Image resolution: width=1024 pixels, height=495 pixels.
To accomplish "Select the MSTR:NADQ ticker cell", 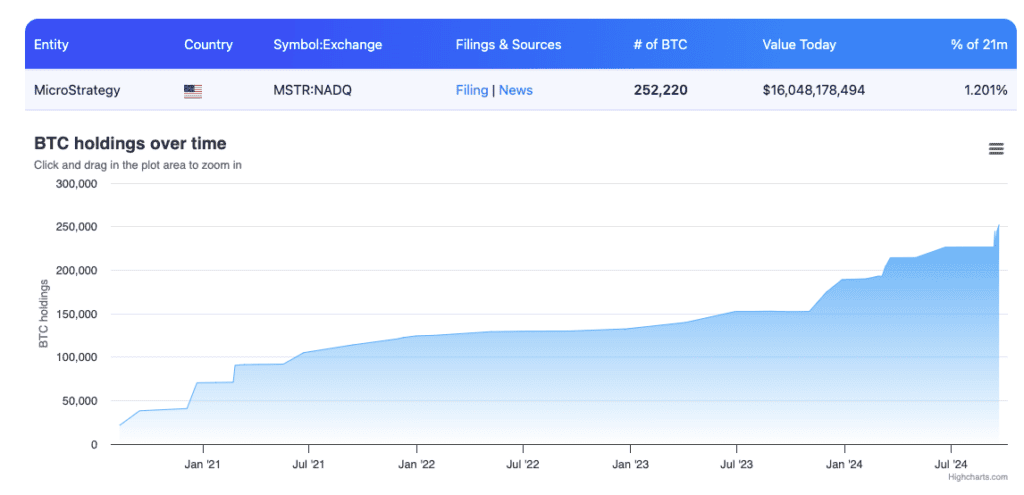I will (x=312, y=90).
